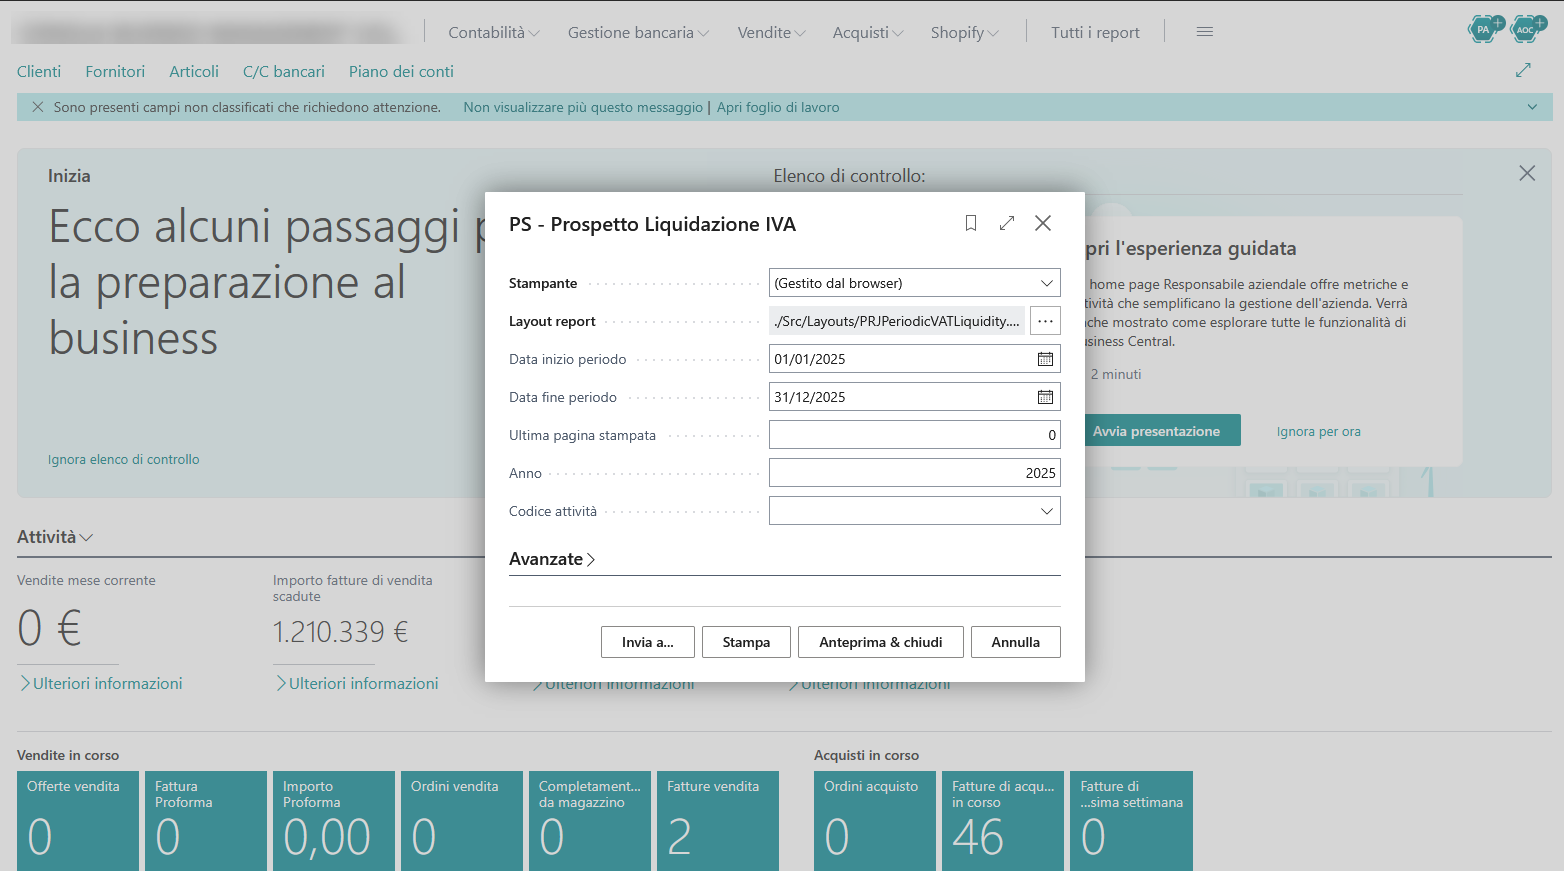Open the Fatture vendita tile

(718, 821)
